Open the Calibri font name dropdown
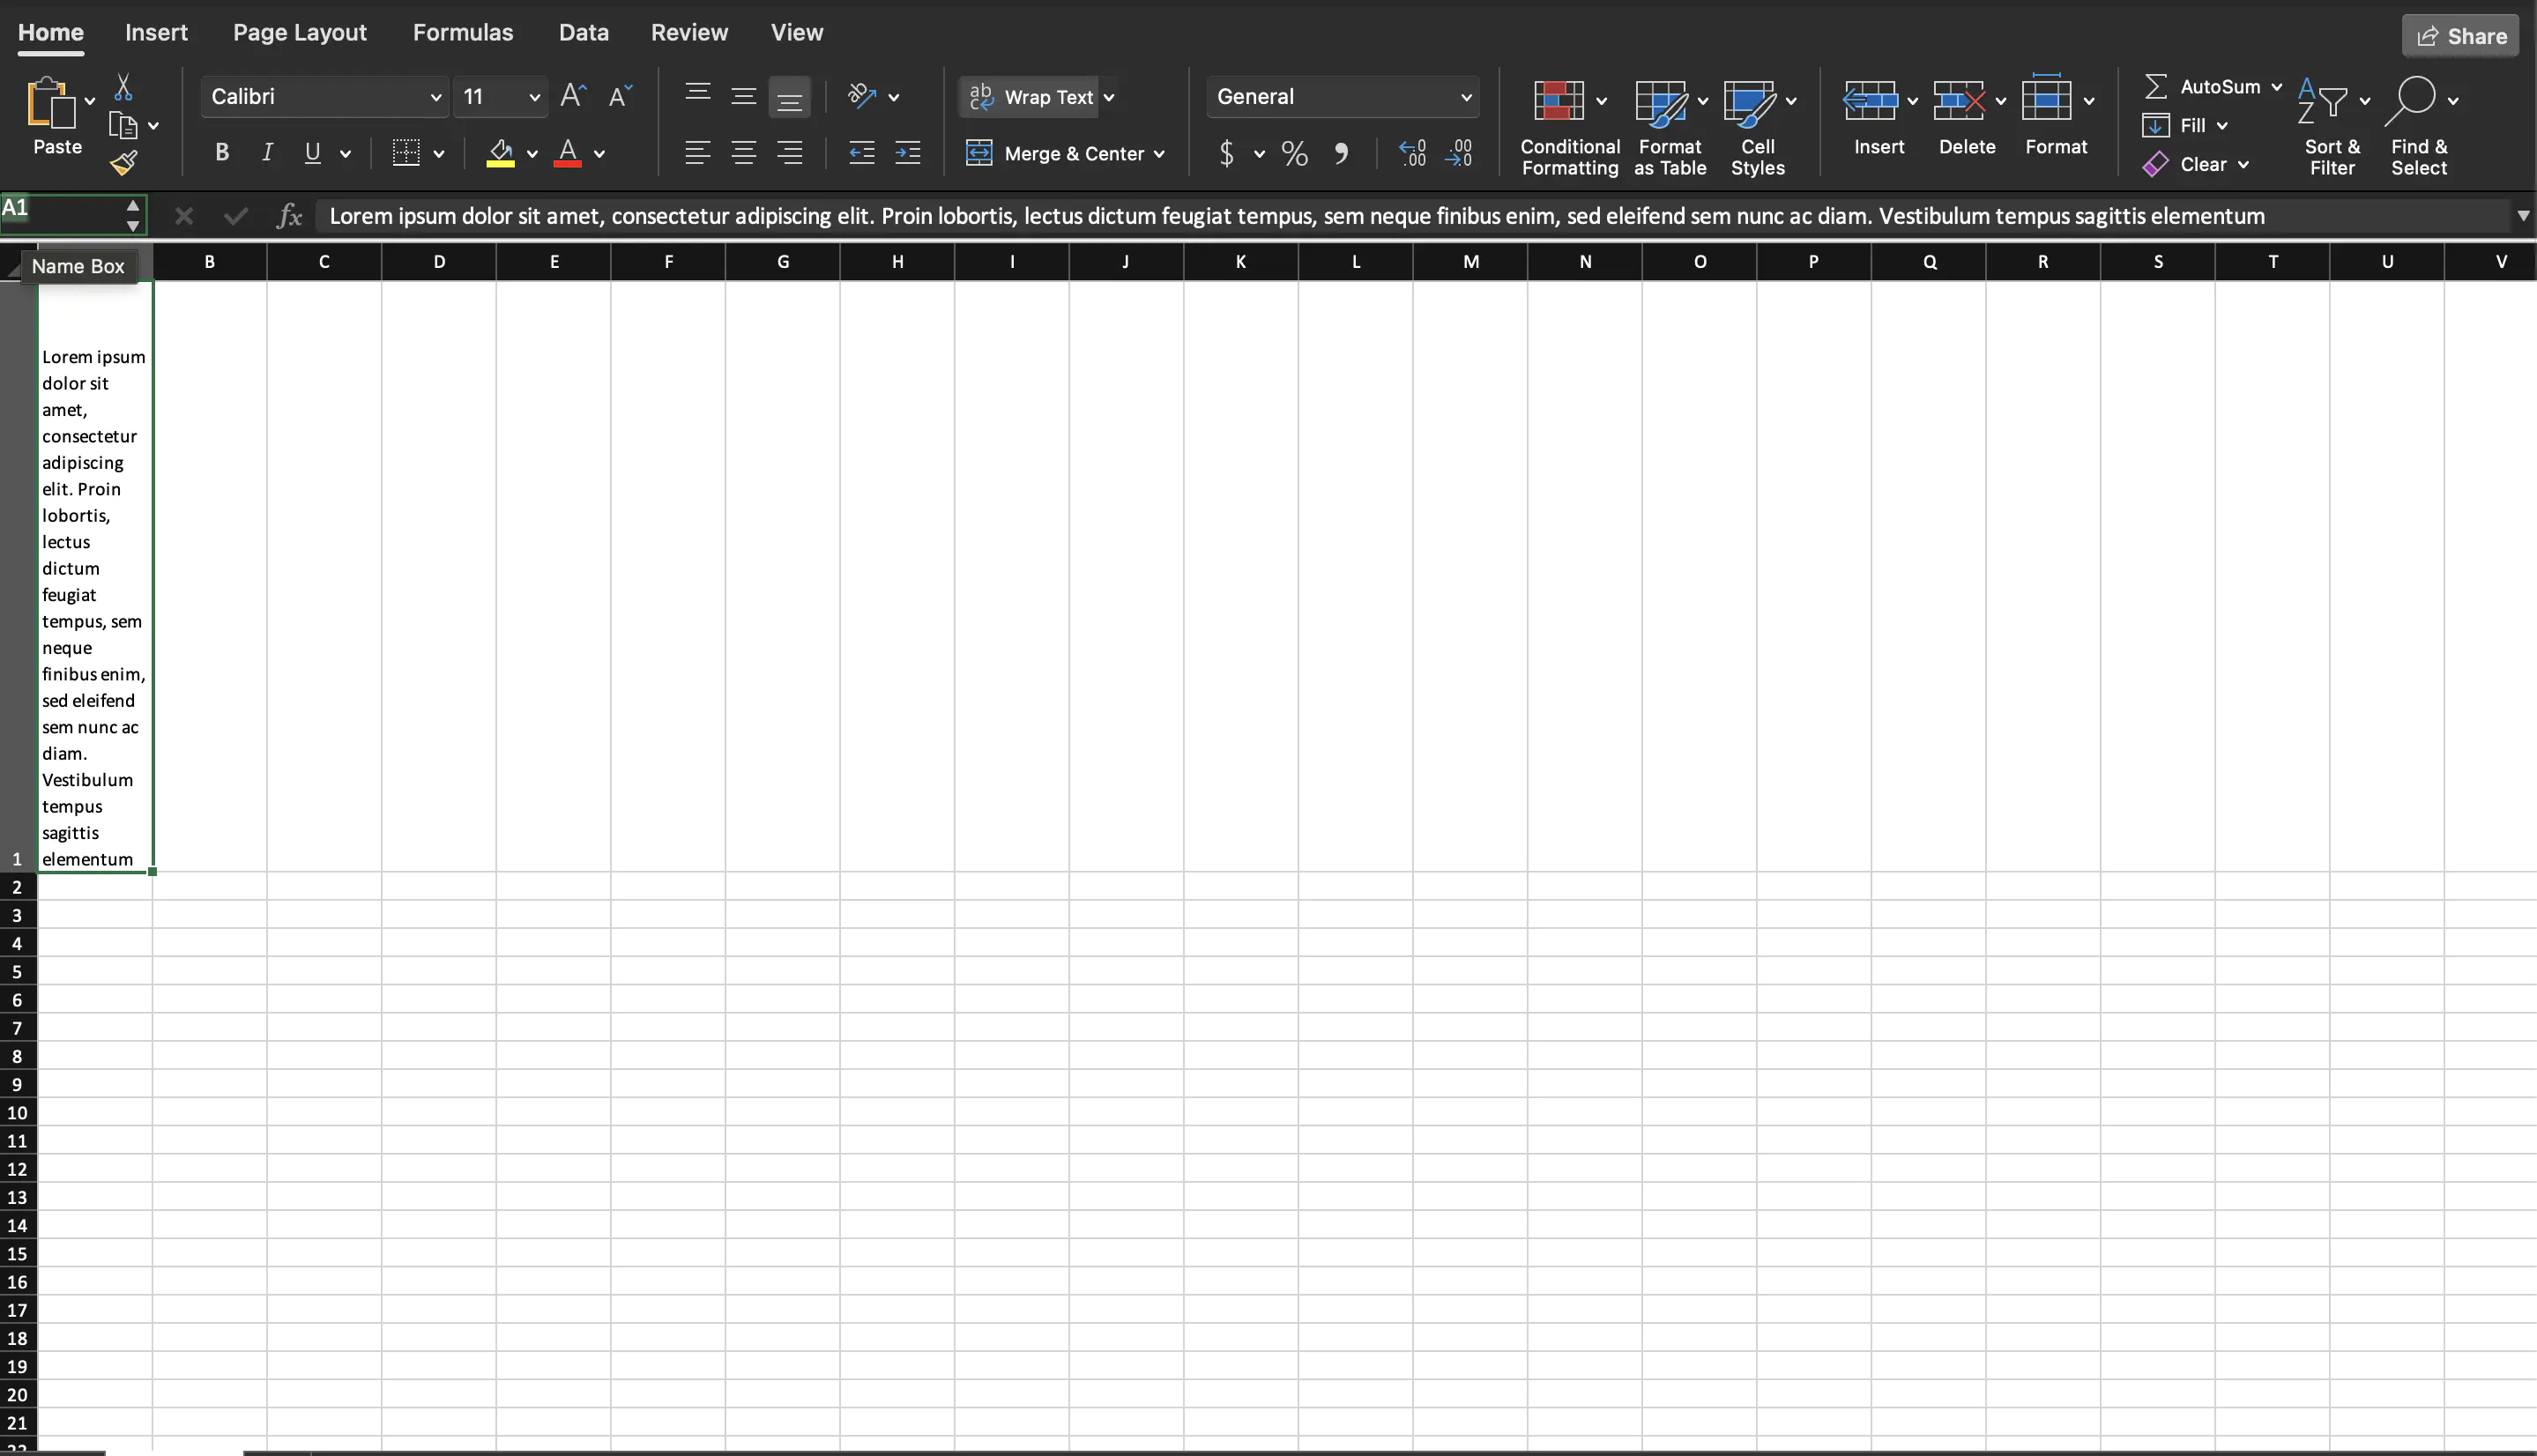The height and width of the screenshot is (1456, 2537). click(x=435, y=97)
